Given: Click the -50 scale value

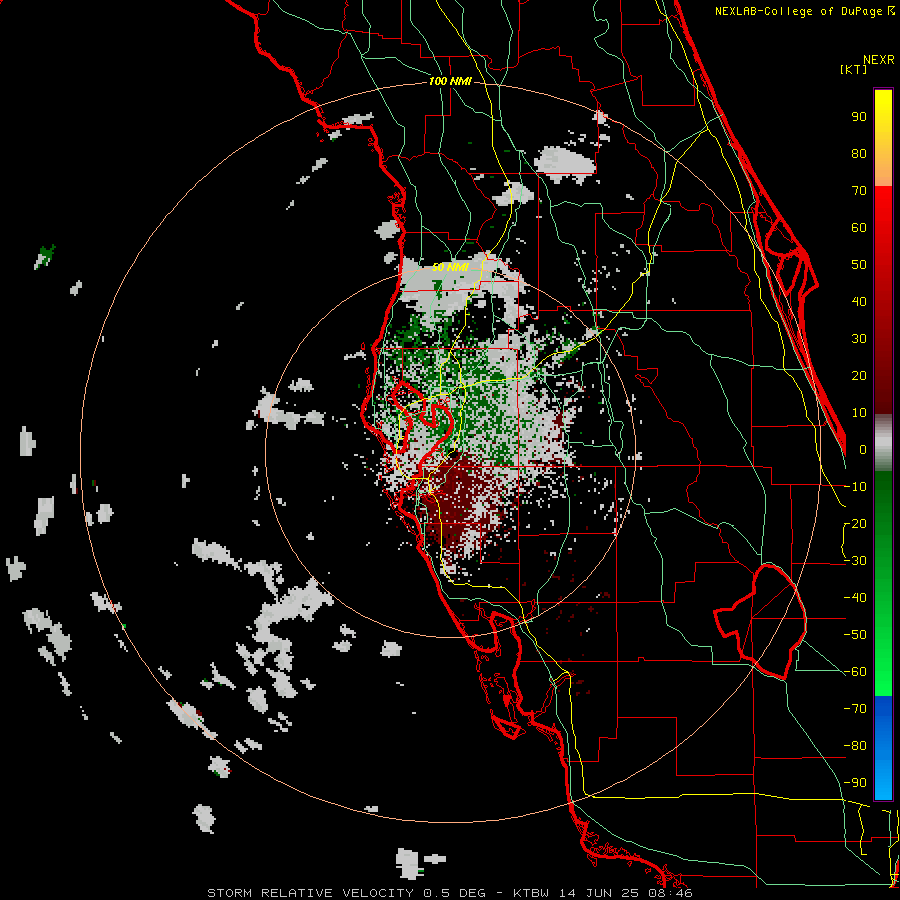Looking at the screenshot, I should pyautogui.click(x=855, y=635).
